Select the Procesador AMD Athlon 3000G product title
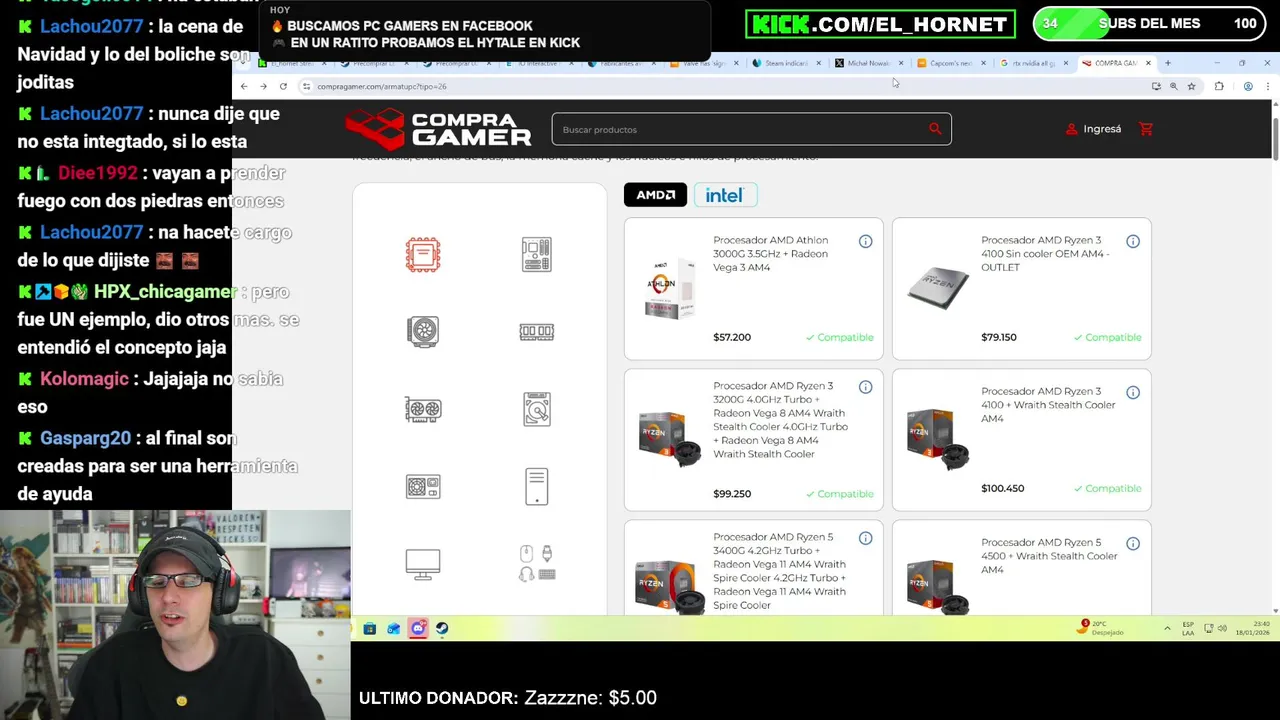 [x=771, y=254]
